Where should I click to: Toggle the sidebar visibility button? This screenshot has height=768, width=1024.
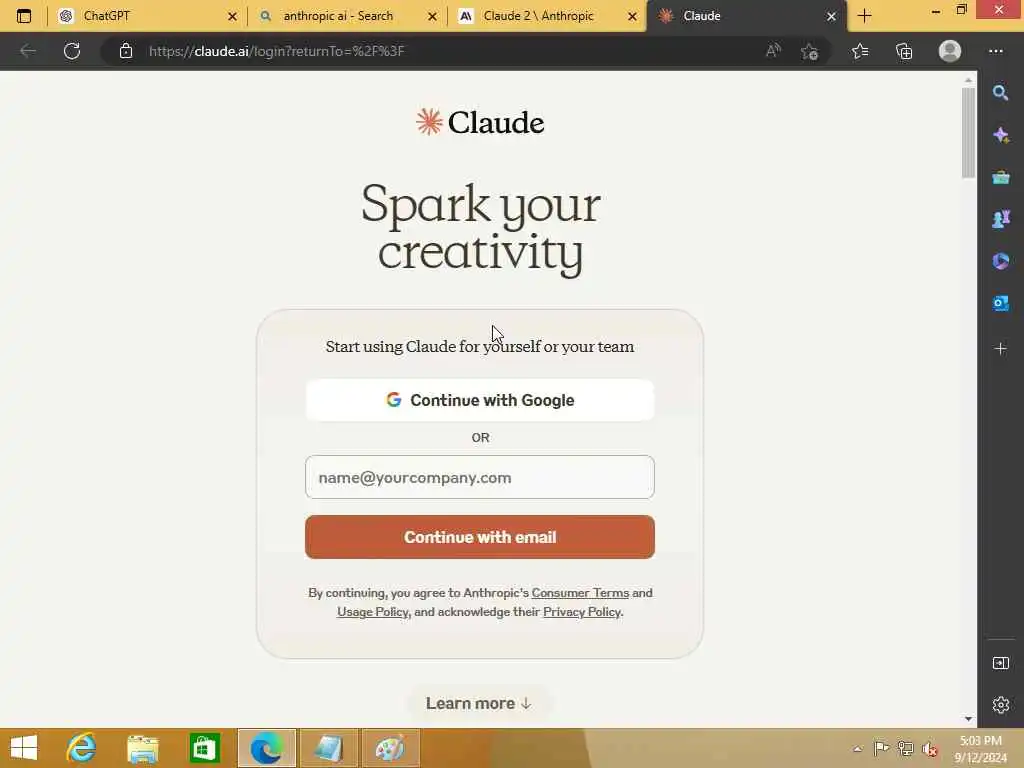tap(1000, 664)
